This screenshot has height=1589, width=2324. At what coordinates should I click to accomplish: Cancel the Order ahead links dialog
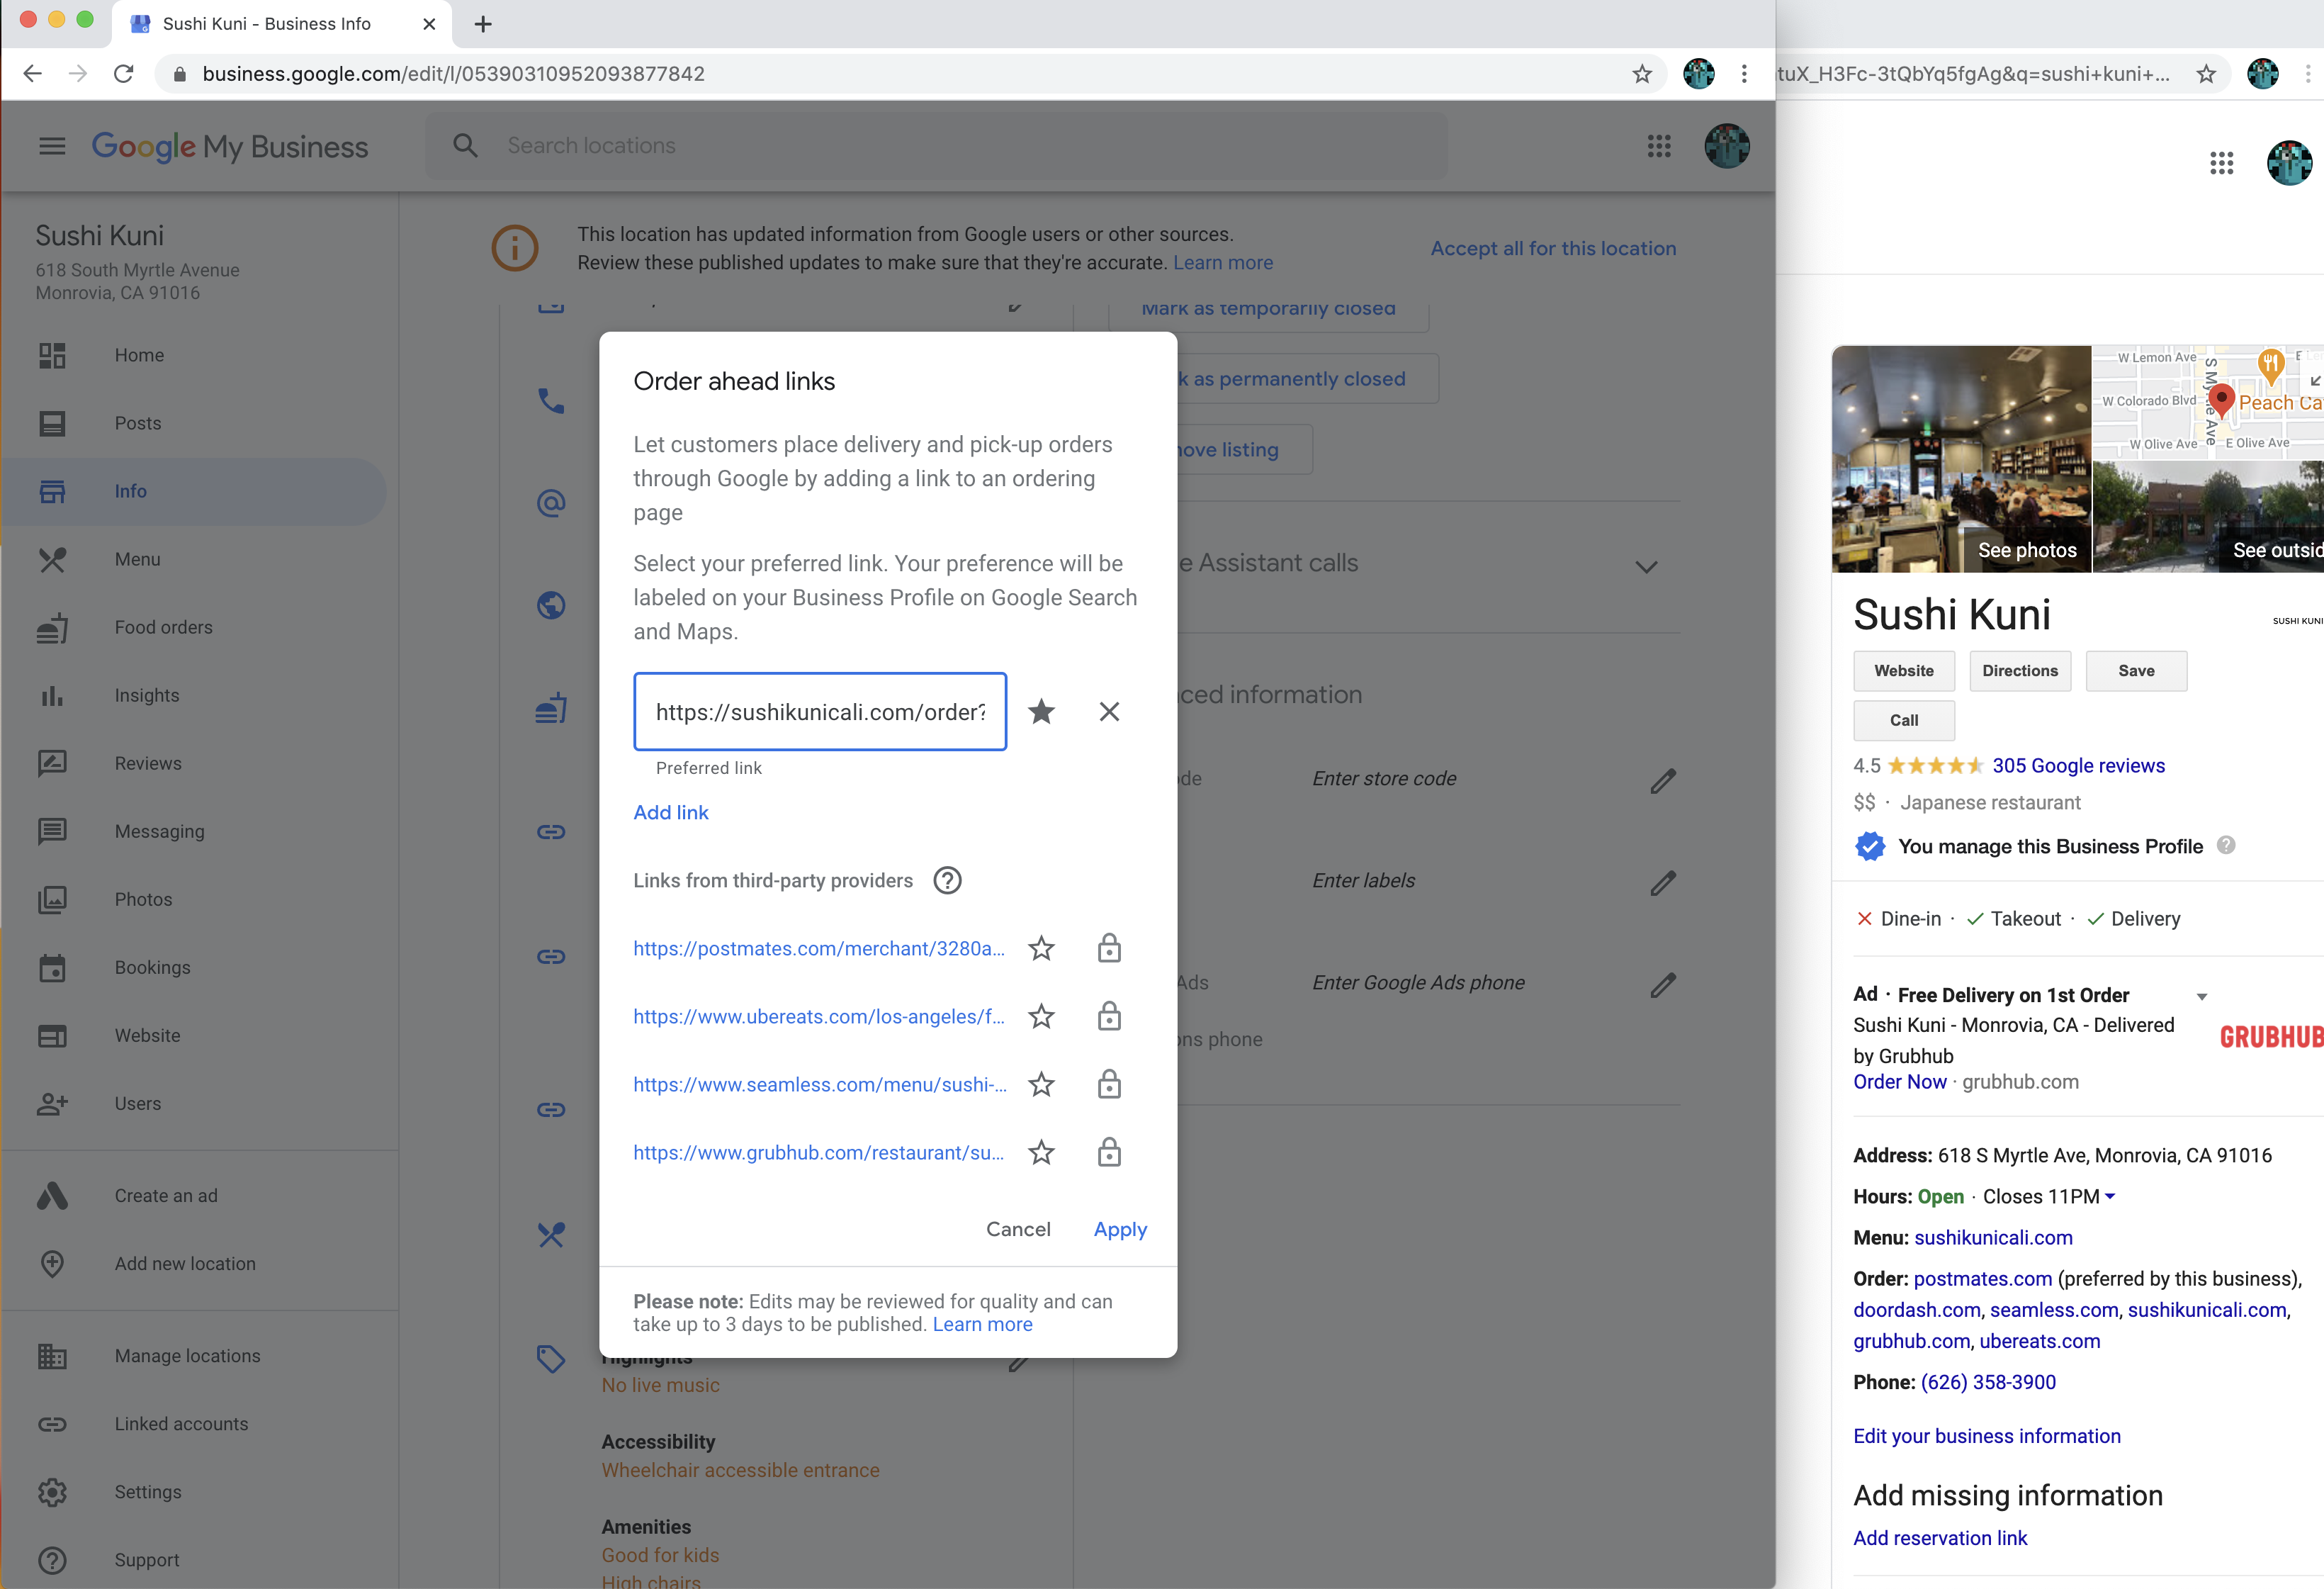1018,1229
